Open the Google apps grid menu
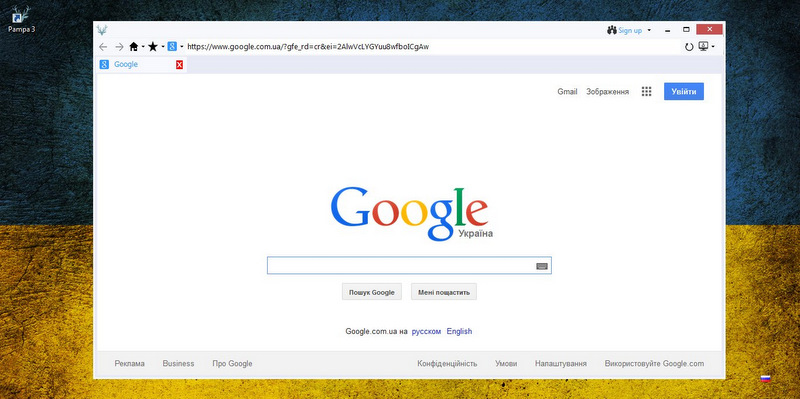 [646, 92]
